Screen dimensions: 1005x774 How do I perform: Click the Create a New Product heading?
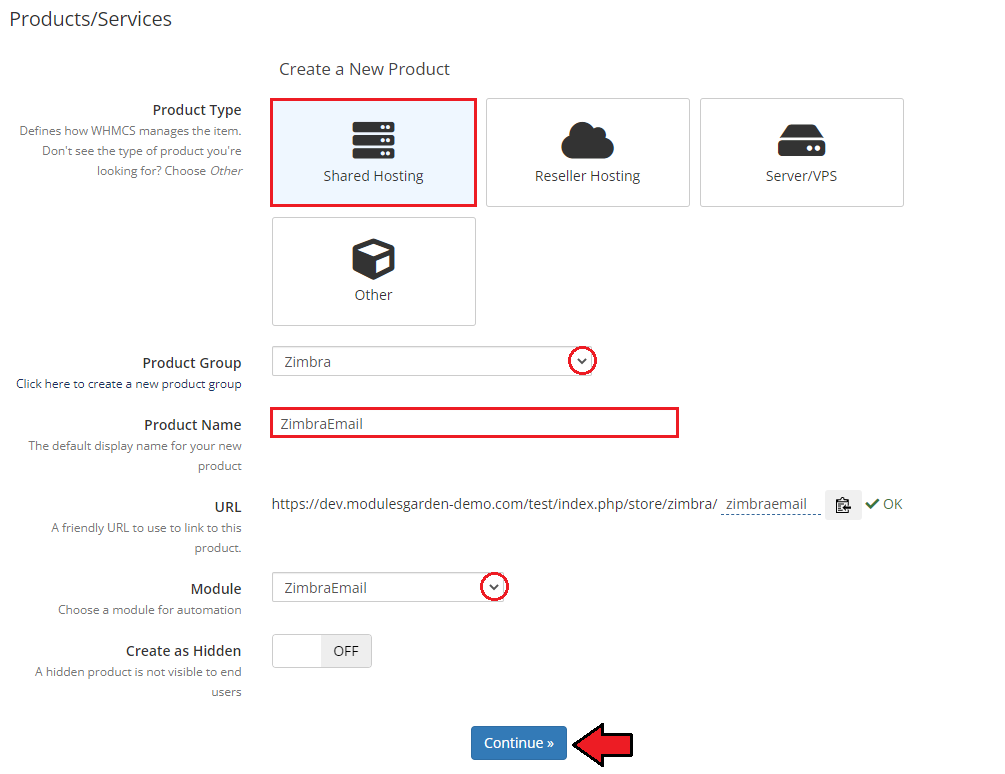click(x=364, y=69)
